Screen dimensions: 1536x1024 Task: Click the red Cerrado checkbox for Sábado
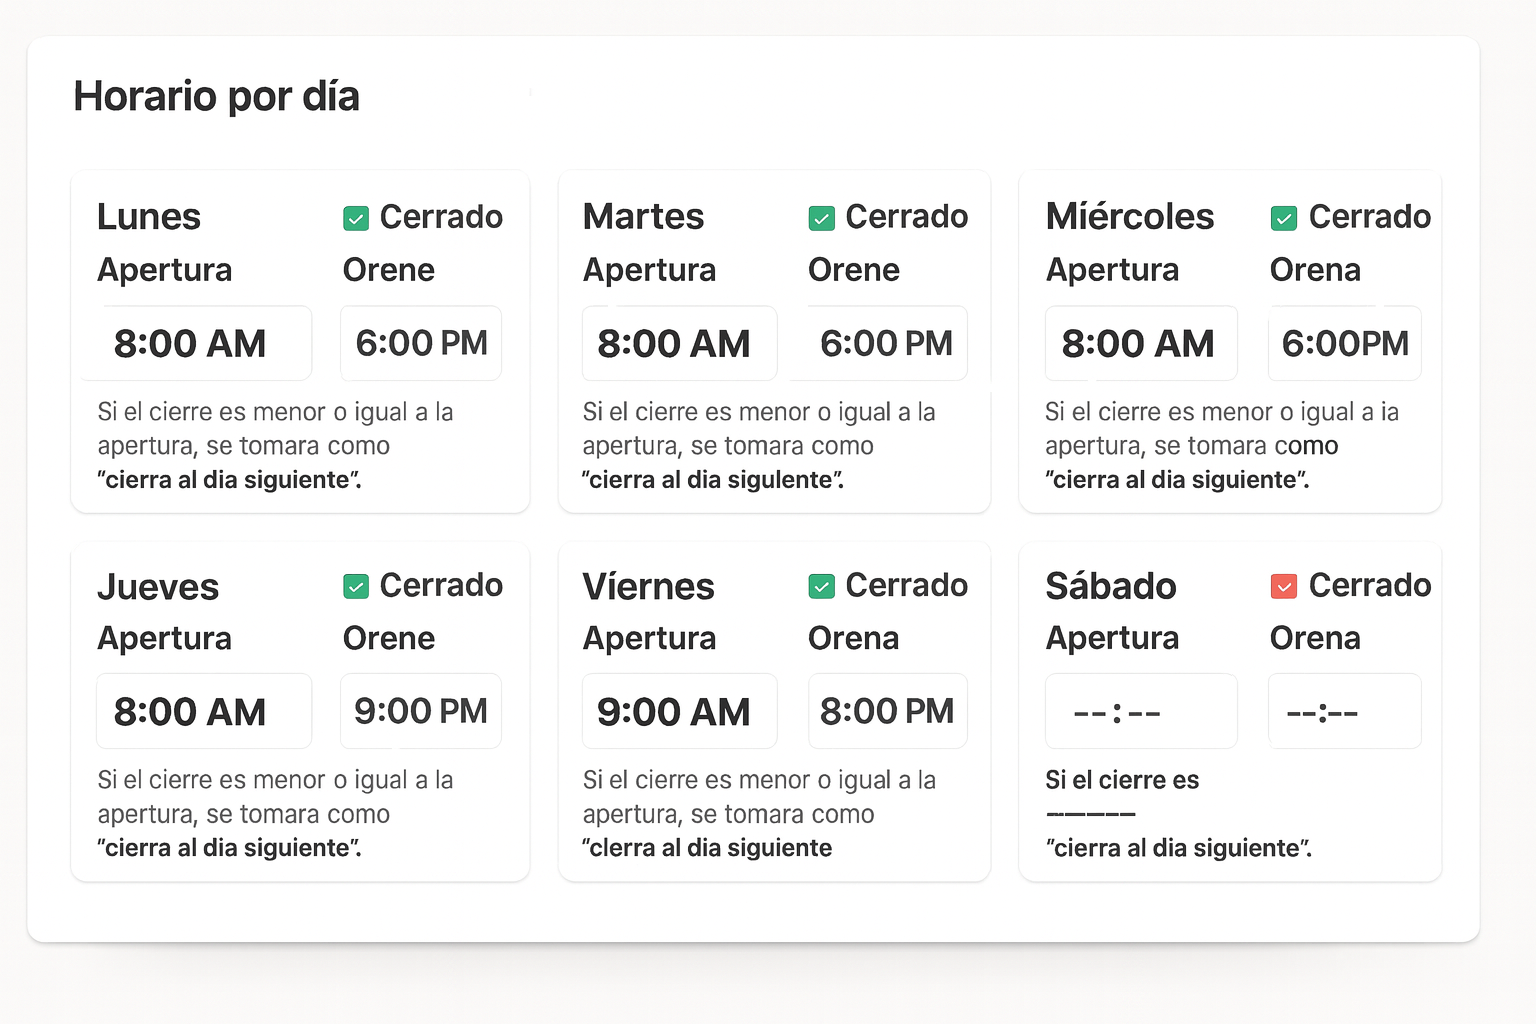click(x=1284, y=587)
